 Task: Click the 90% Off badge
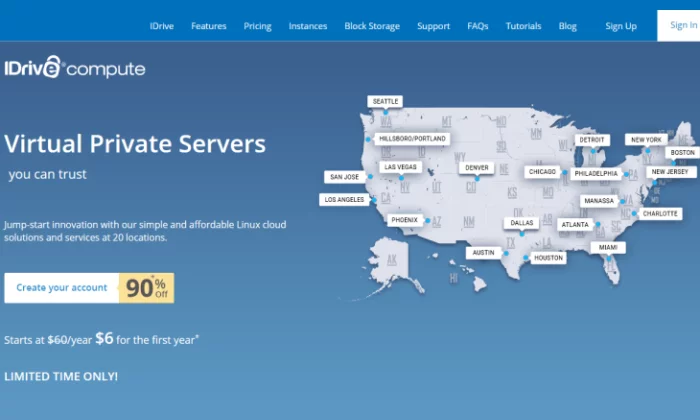tap(146, 288)
